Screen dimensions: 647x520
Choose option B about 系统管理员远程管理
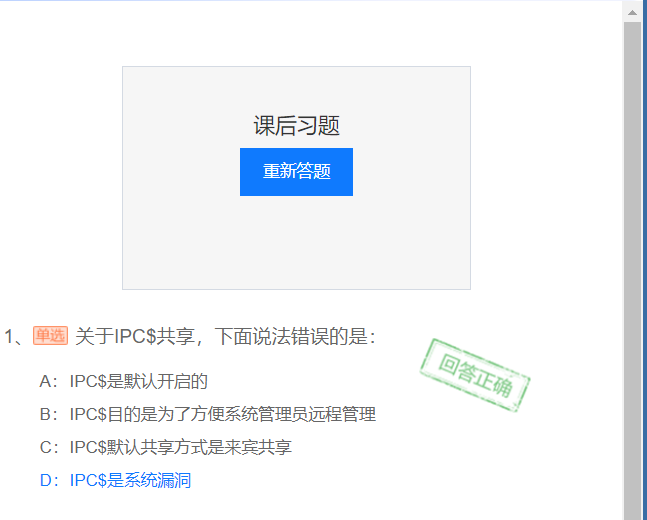click(208, 414)
